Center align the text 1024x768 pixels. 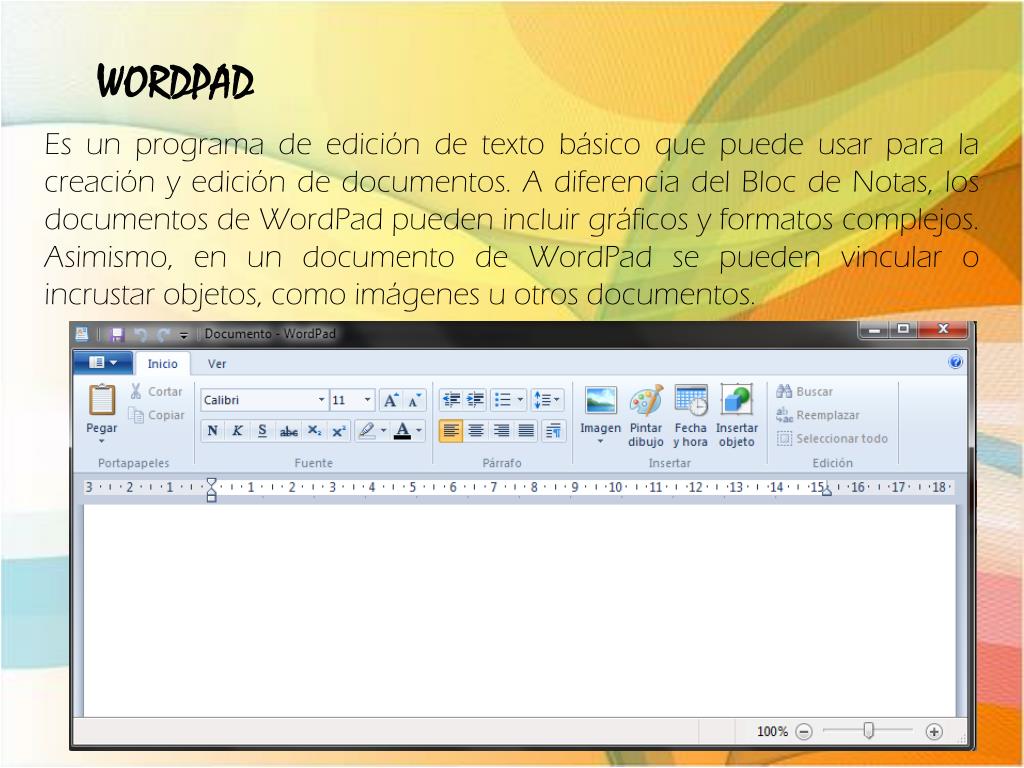[x=476, y=430]
